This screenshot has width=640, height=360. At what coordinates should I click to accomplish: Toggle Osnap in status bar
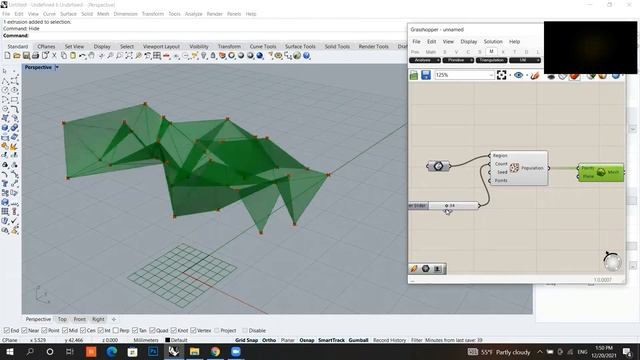pos(307,340)
